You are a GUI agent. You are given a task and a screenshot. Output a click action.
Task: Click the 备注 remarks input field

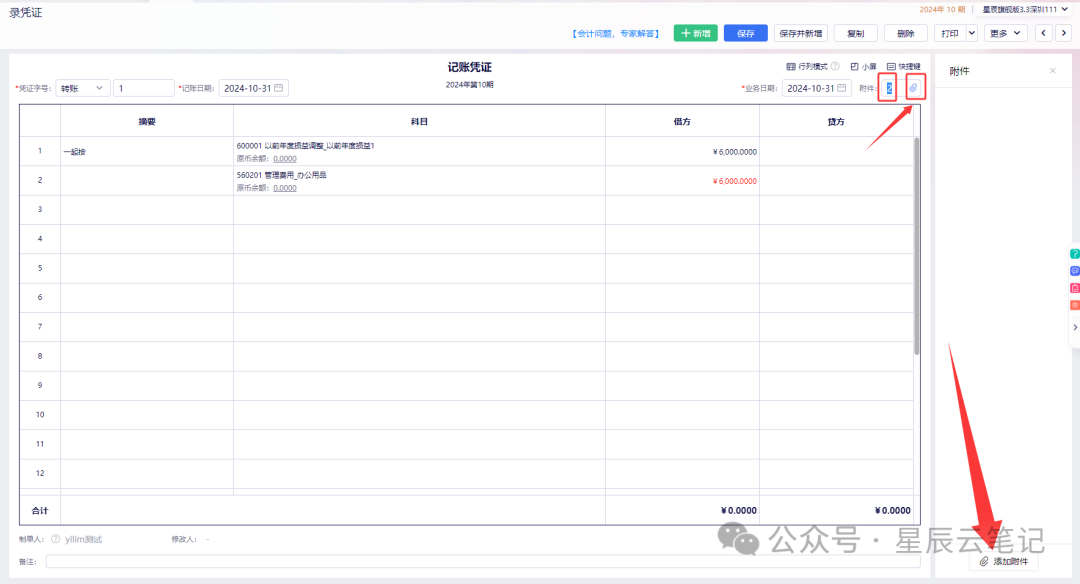tap(483, 562)
